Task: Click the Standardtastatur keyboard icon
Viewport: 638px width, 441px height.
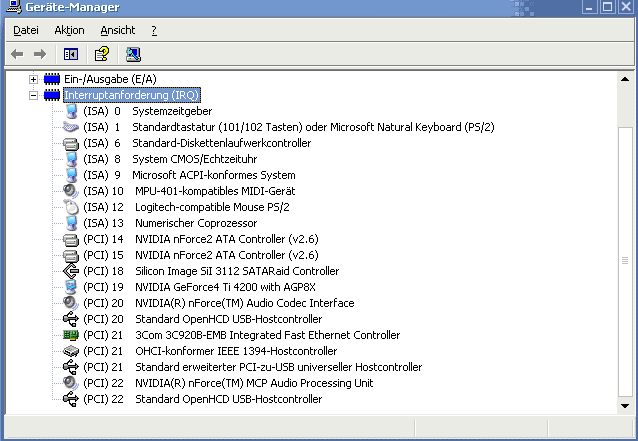Action: [x=71, y=127]
